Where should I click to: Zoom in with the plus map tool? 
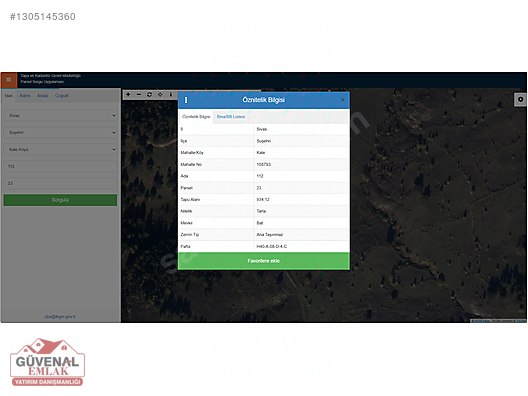(x=128, y=95)
